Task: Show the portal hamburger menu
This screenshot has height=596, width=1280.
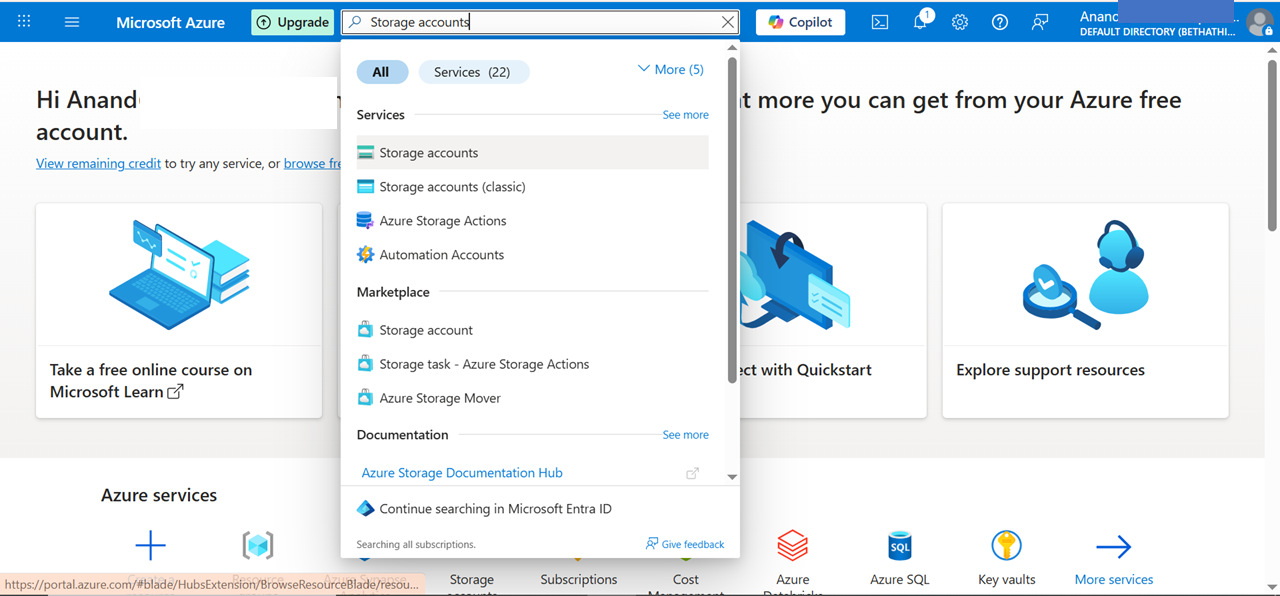Action: tap(72, 21)
